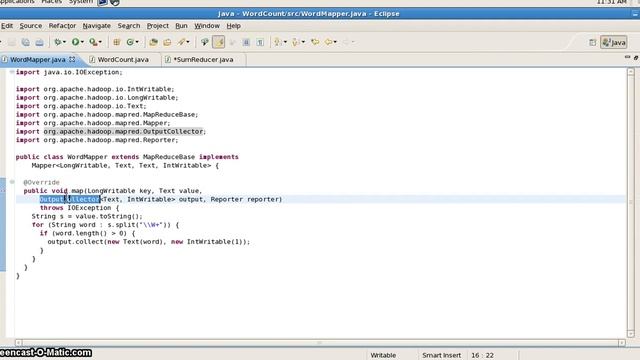Open the Debug dropdown arrow

(x=64, y=42)
